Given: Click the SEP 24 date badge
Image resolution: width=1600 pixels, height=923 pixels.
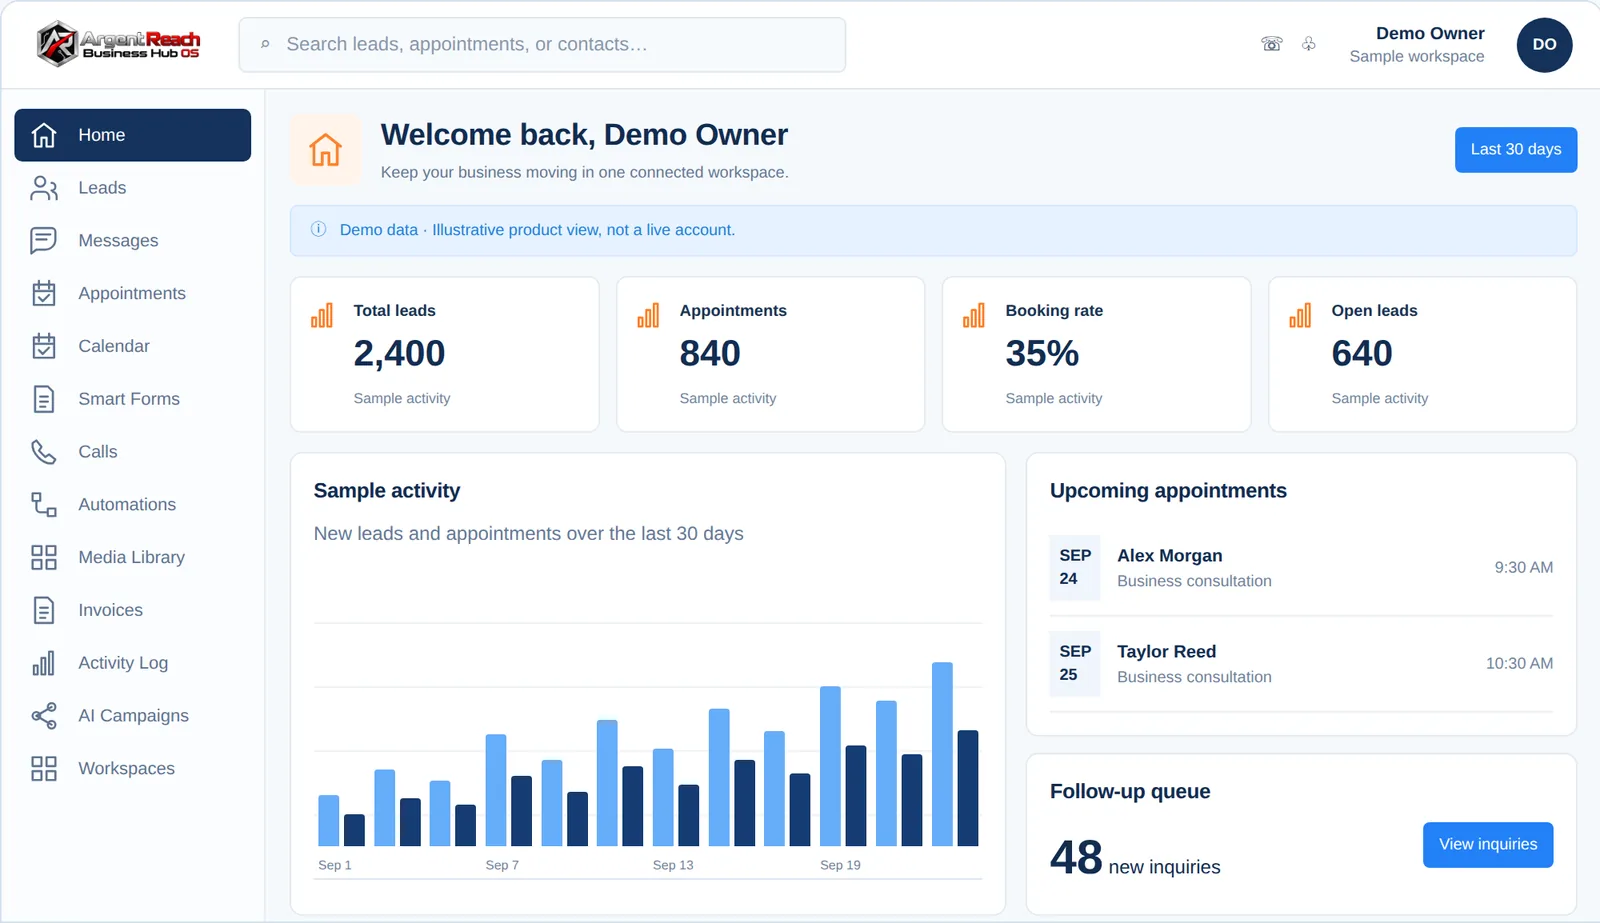Looking at the screenshot, I should (x=1075, y=568).
